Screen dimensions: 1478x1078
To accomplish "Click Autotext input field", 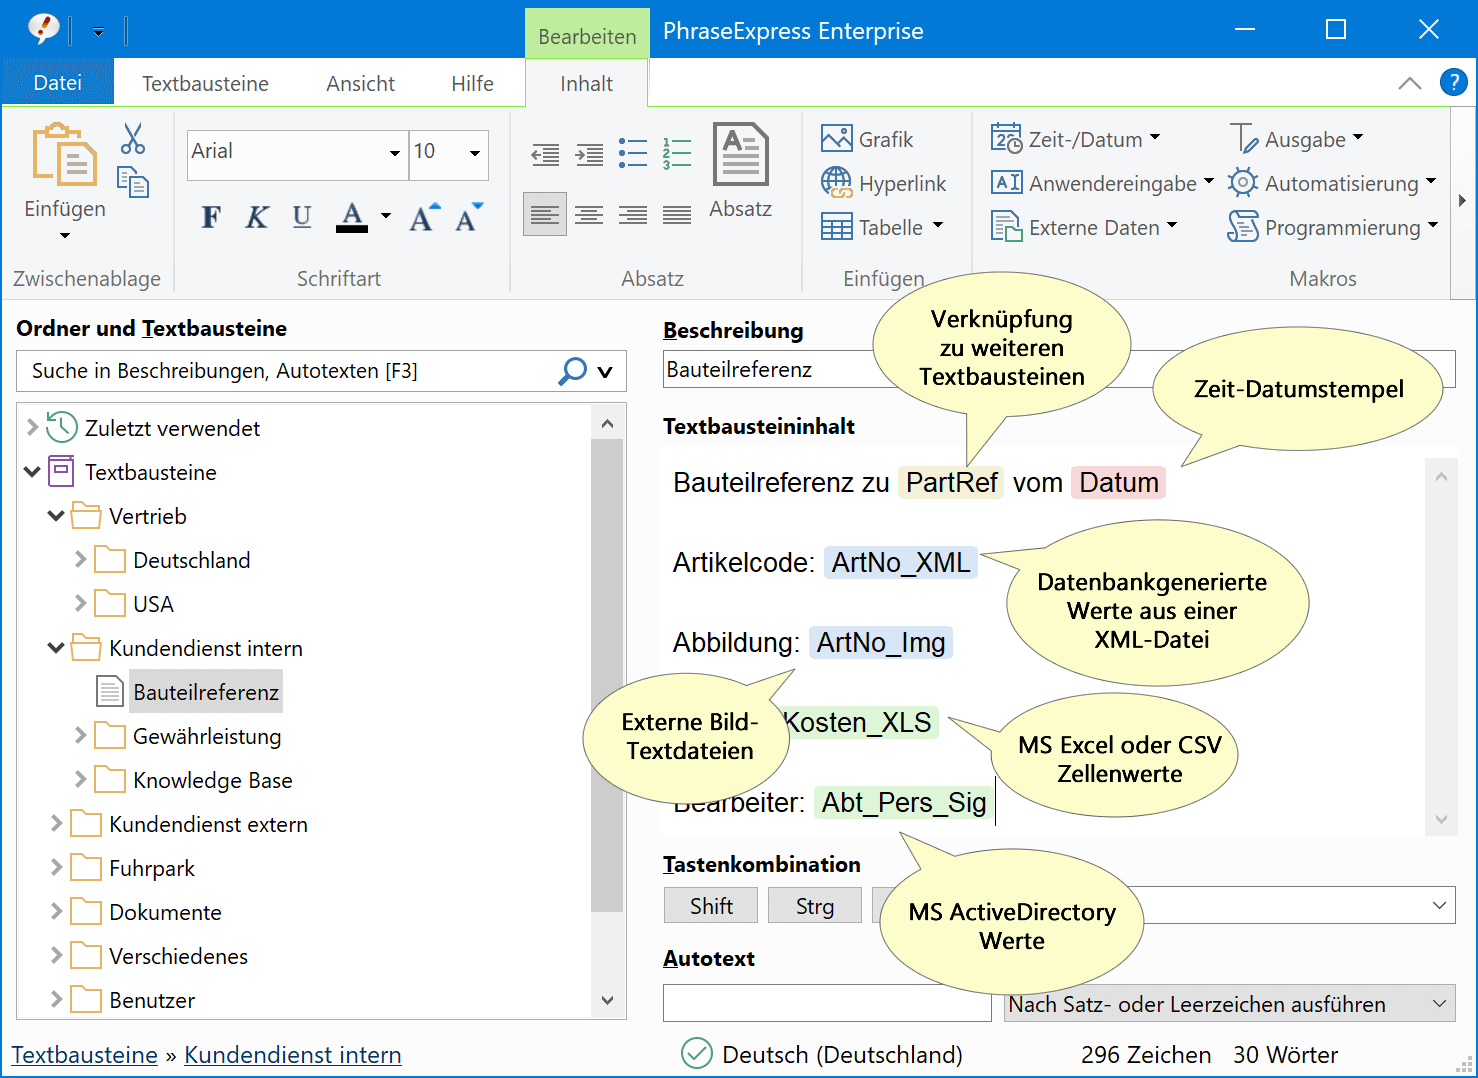I will coord(827,1003).
